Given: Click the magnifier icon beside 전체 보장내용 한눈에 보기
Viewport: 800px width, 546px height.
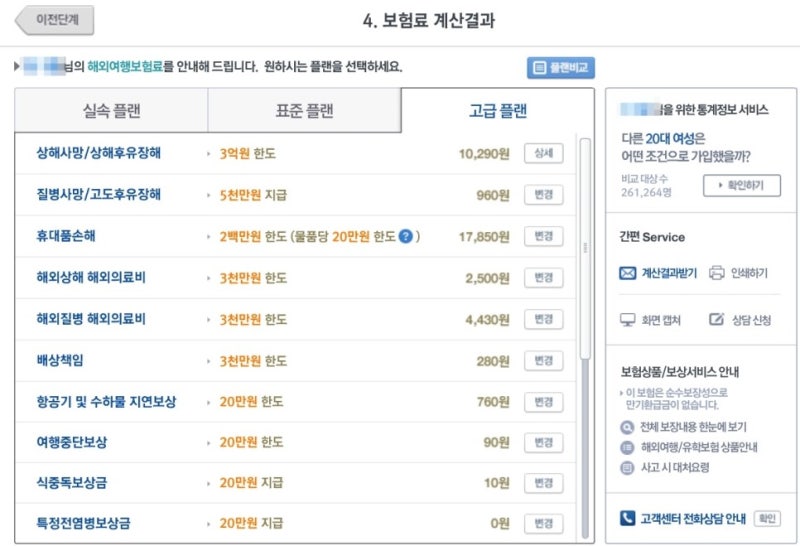Looking at the screenshot, I should pos(627,427).
